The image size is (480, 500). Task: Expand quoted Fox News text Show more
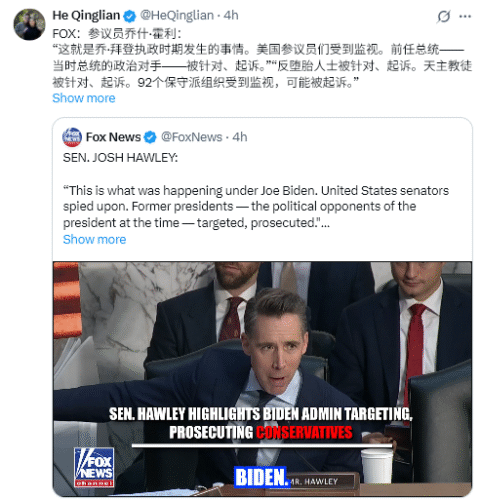pos(94,239)
